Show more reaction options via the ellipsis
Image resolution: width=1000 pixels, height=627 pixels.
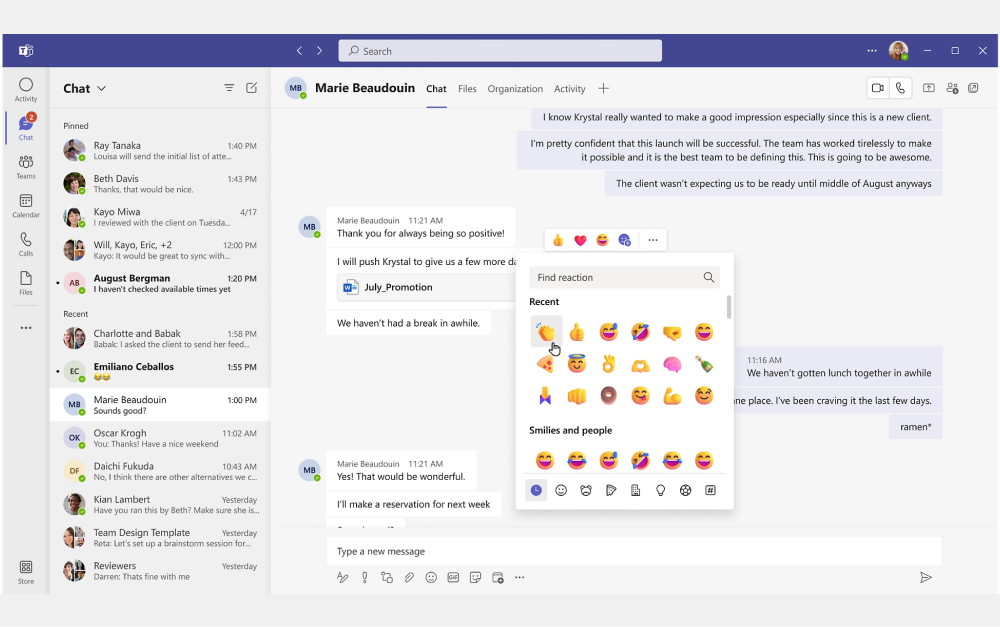click(x=652, y=239)
